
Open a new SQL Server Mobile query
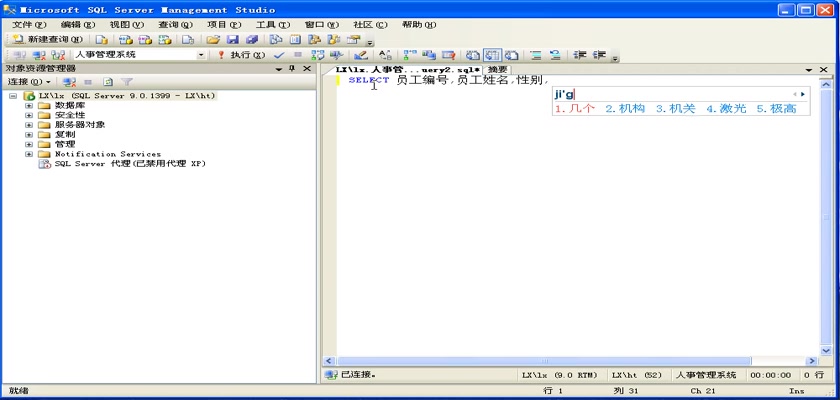188,40
